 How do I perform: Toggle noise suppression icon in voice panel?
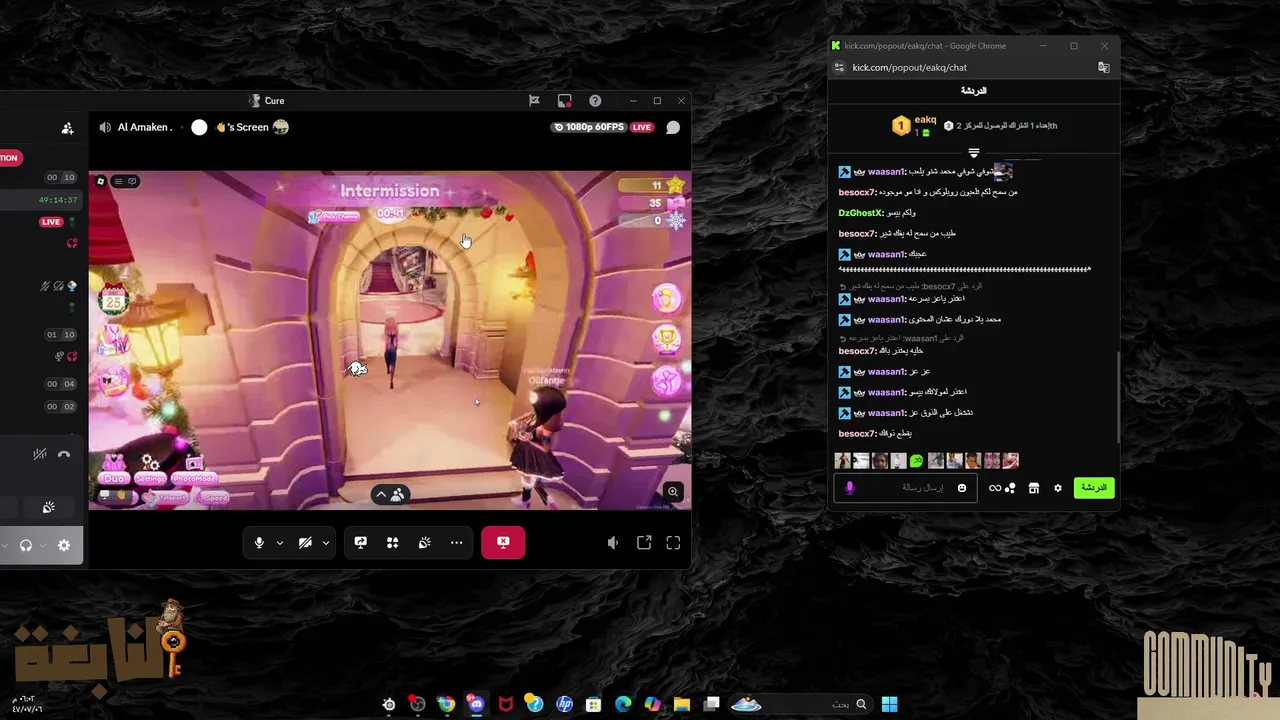39,454
